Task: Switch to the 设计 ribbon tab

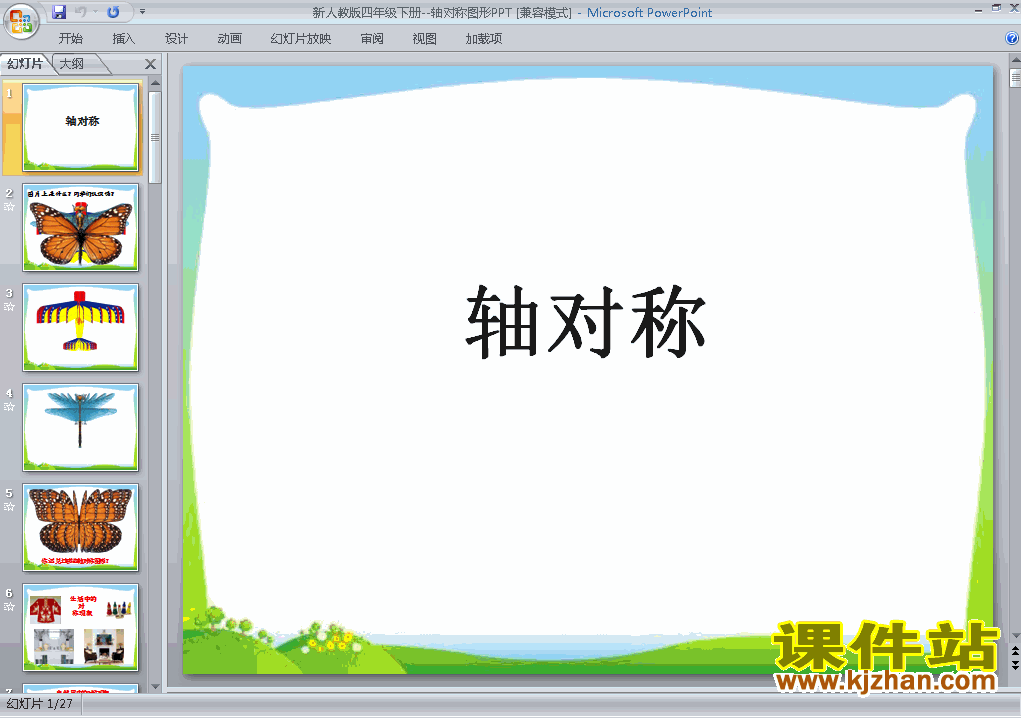Action: pyautogui.click(x=176, y=38)
